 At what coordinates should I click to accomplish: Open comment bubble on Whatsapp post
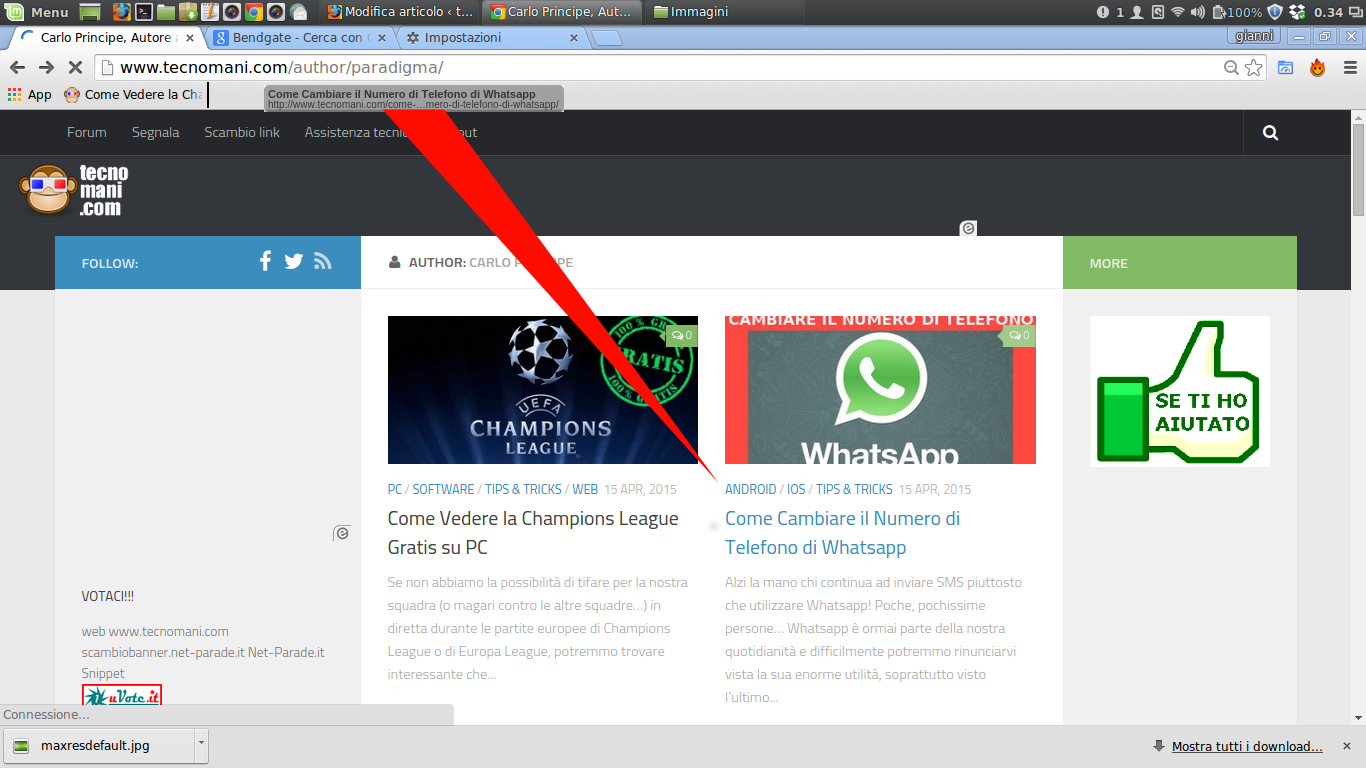(1019, 336)
